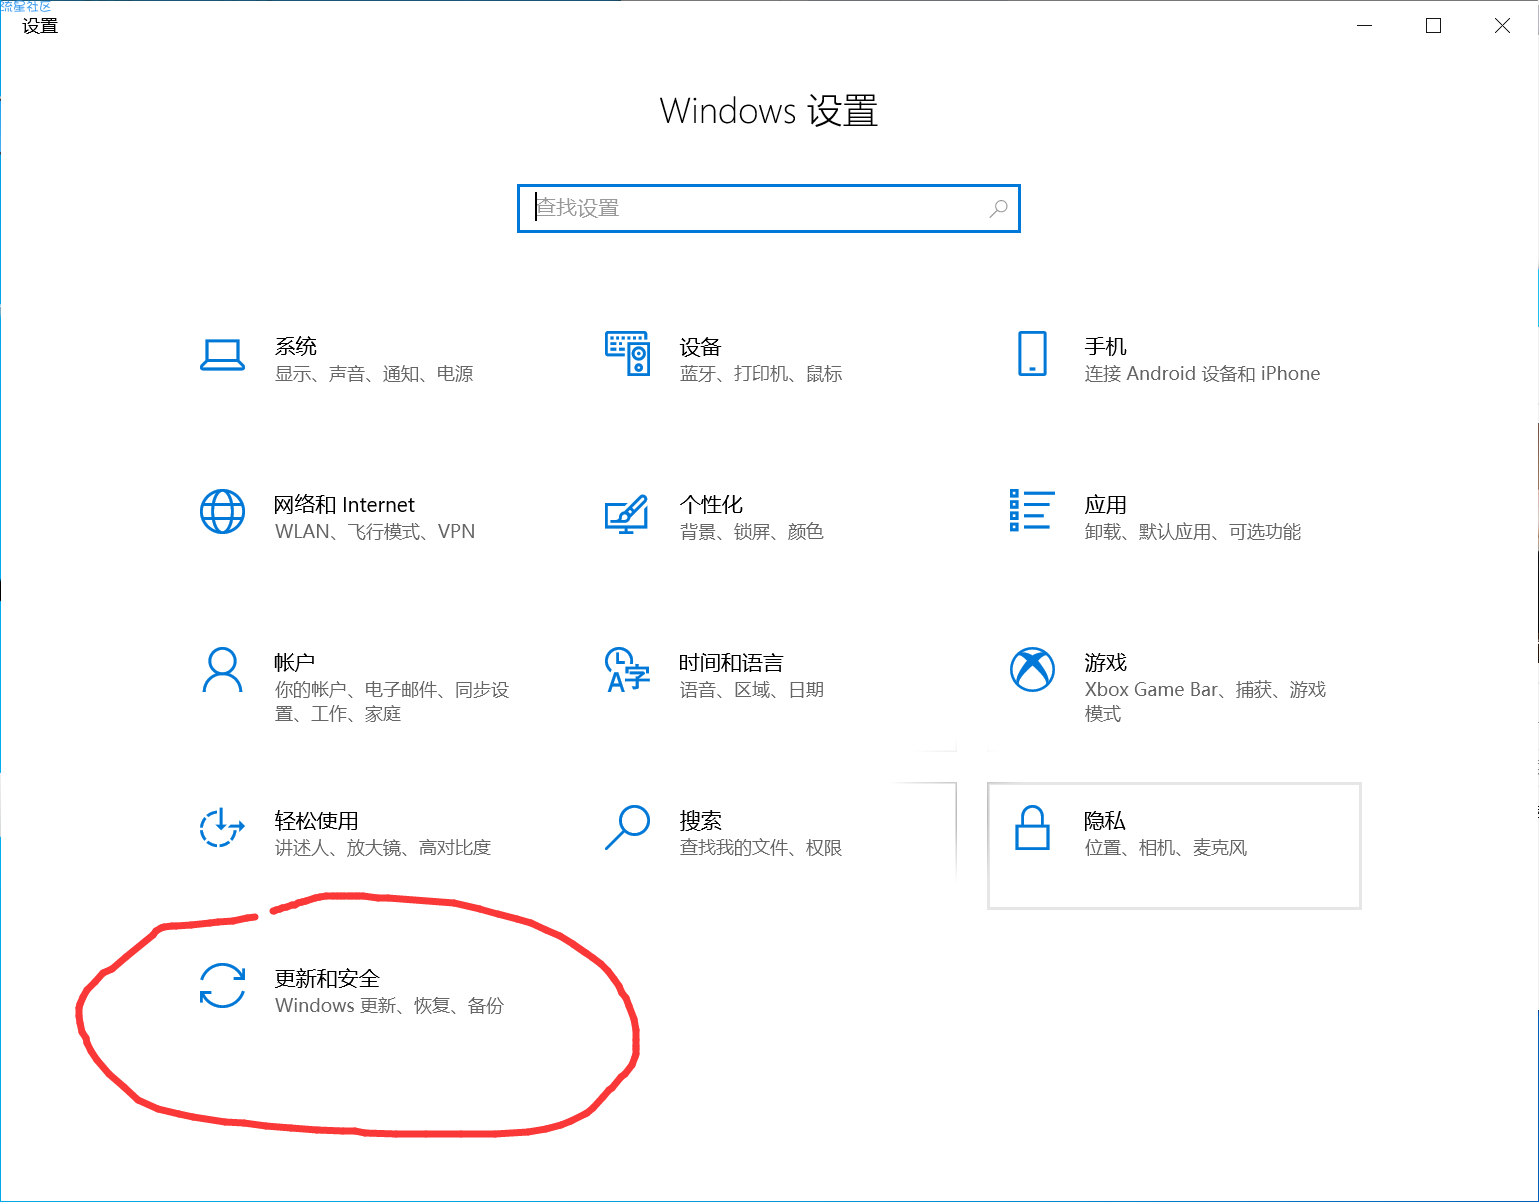The height and width of the screenshot is (1202, 1539).
Task: Open the 个性化 paintbrush icon
Action: point(627,514)
